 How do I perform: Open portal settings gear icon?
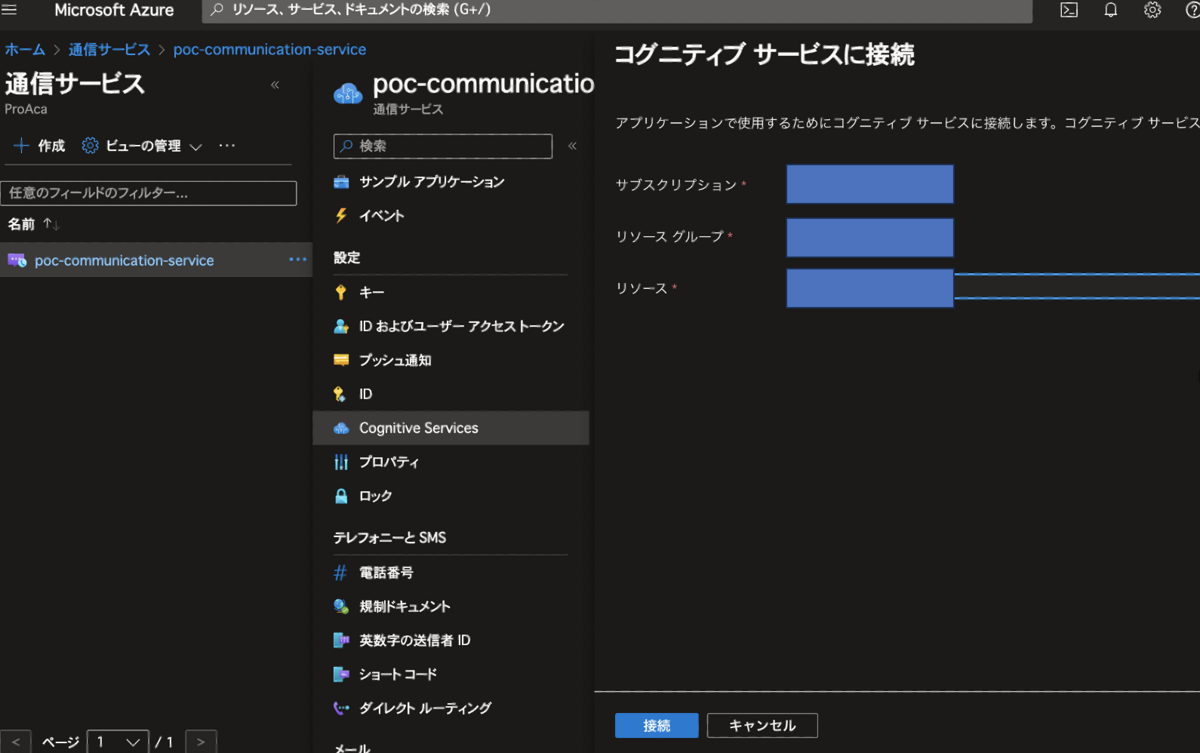[1153, 10]
